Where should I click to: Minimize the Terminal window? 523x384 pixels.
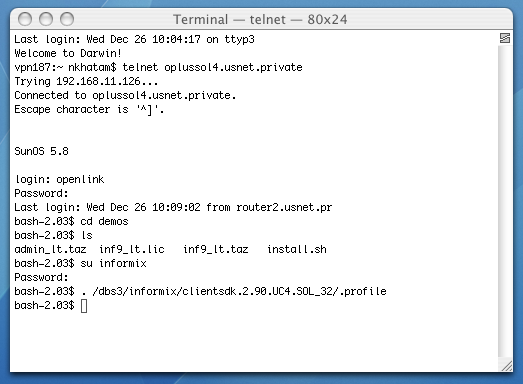click(46, 19)
